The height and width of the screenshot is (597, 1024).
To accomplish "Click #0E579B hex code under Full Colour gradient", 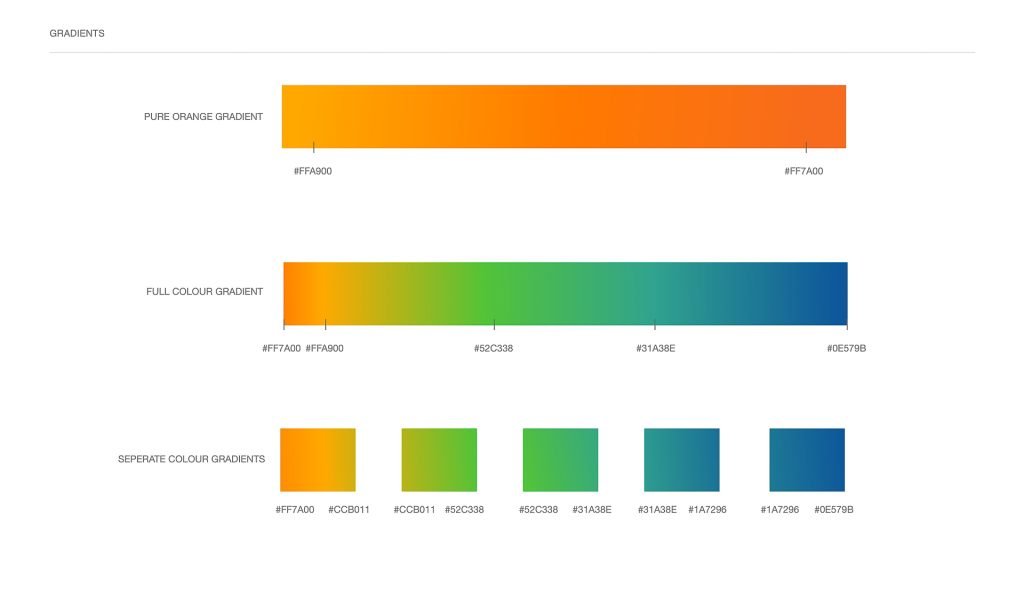I will click(x=846, y=348).
